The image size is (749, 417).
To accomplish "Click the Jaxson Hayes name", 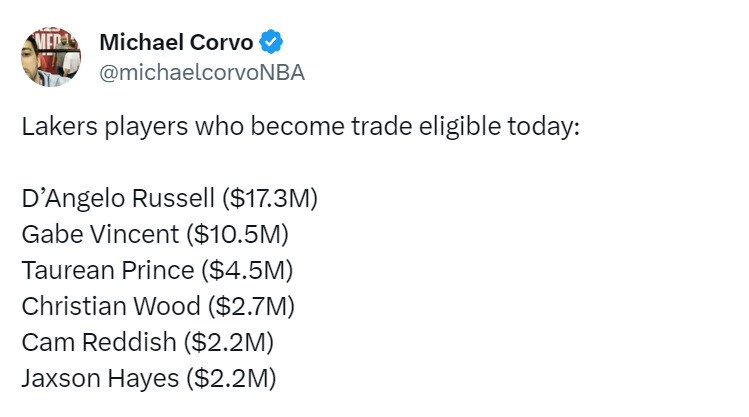I will tap(100, 378).
